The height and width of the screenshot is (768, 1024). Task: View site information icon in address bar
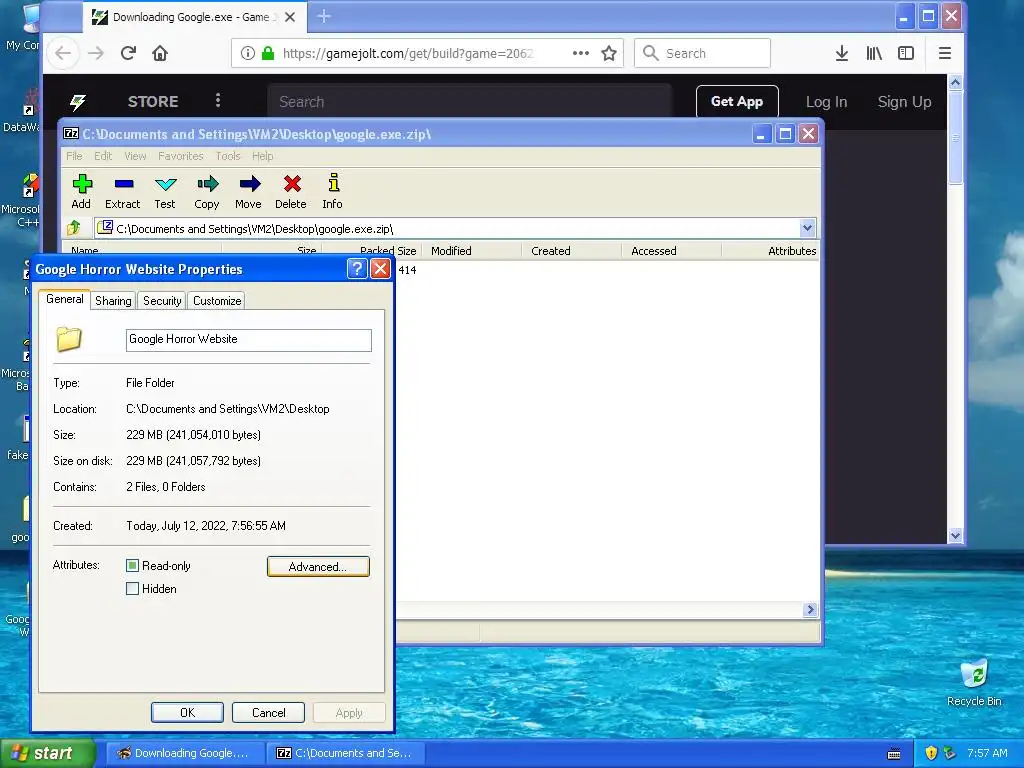click(x=247, y=54)
